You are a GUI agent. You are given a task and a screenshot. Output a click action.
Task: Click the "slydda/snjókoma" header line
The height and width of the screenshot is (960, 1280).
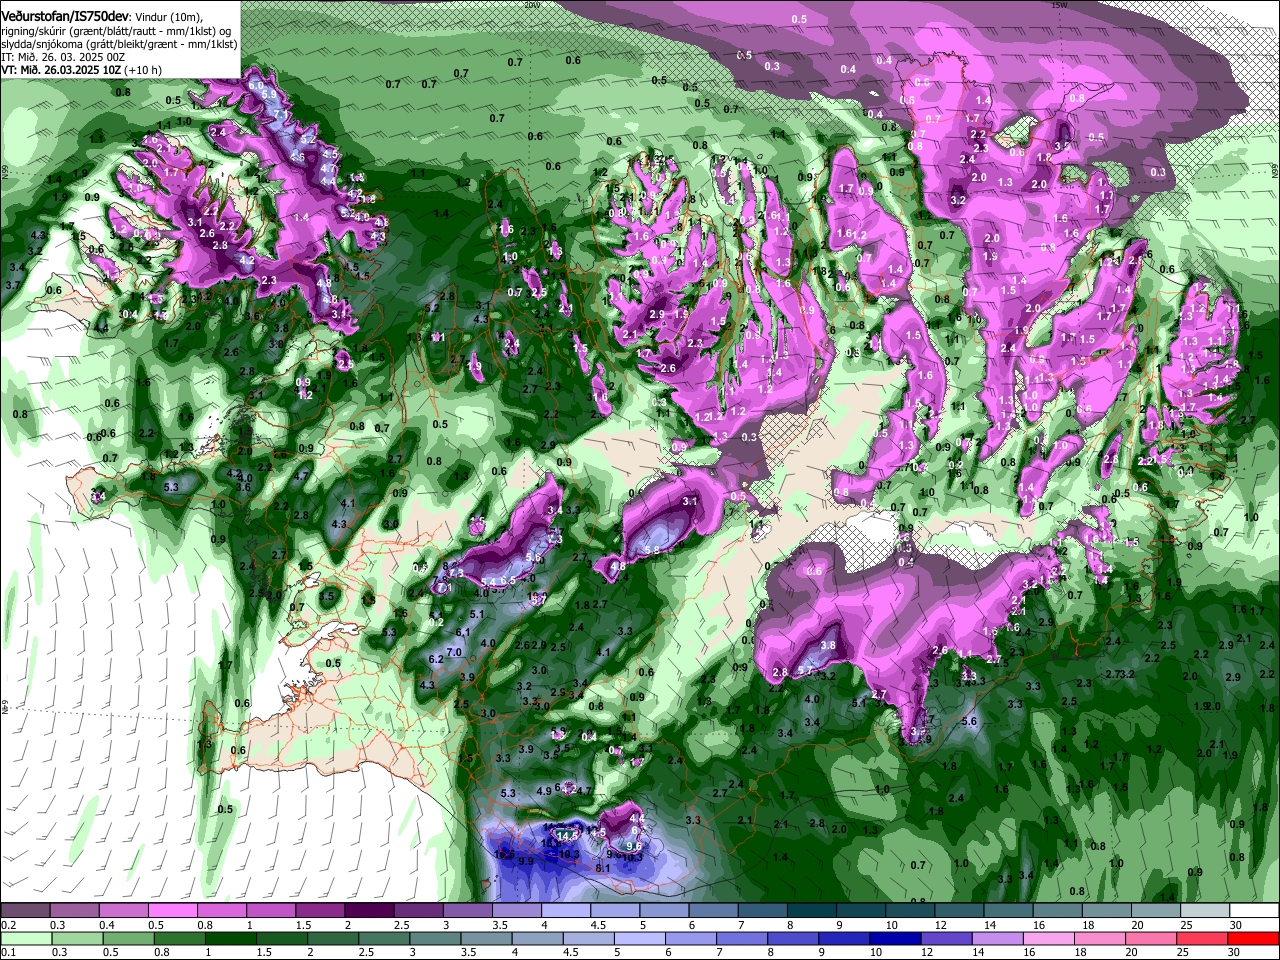(x=118, y=44)
